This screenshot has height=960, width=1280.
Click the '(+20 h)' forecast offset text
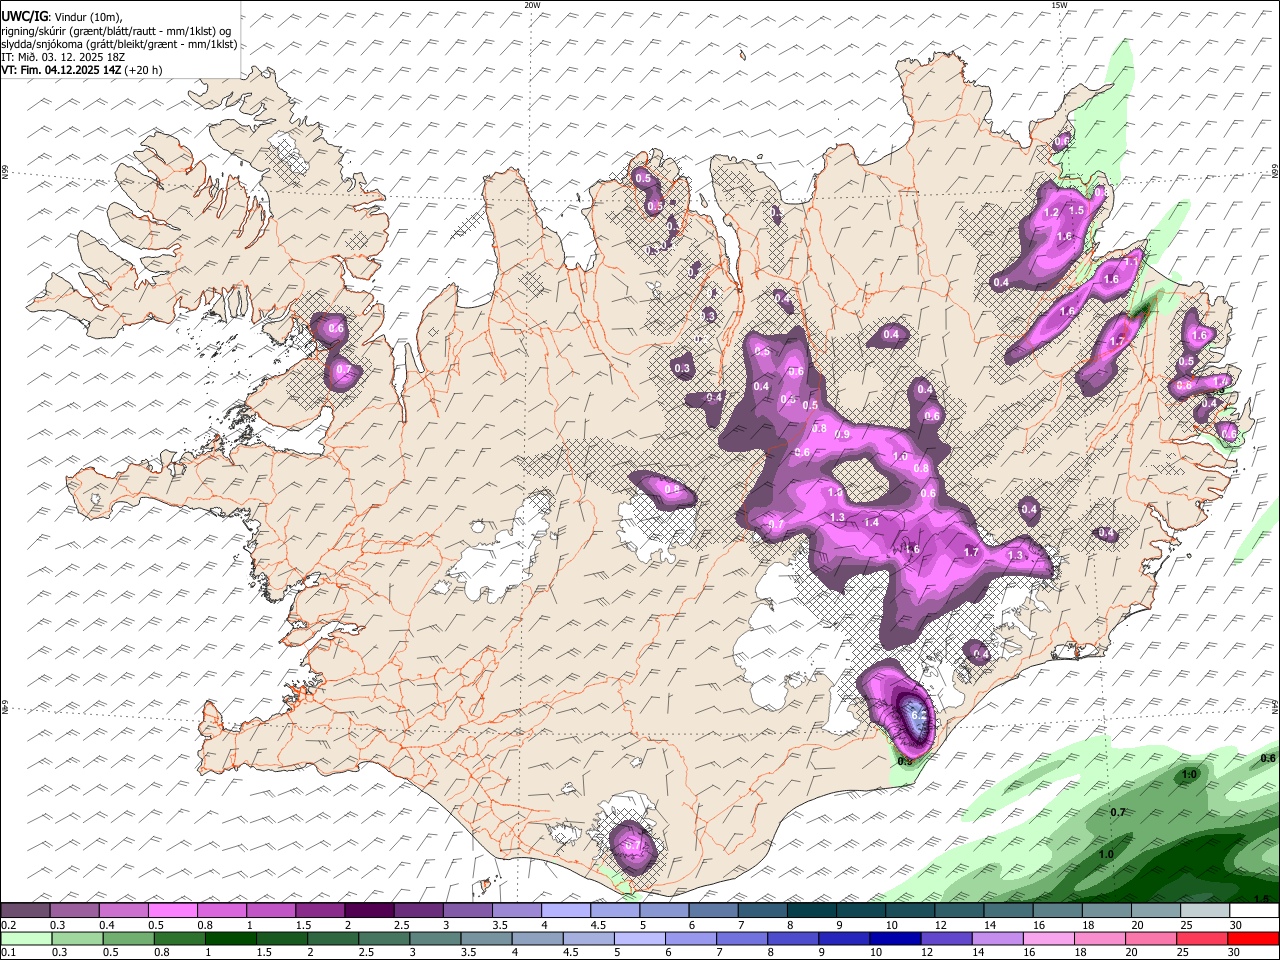click(x=144, y=70)
